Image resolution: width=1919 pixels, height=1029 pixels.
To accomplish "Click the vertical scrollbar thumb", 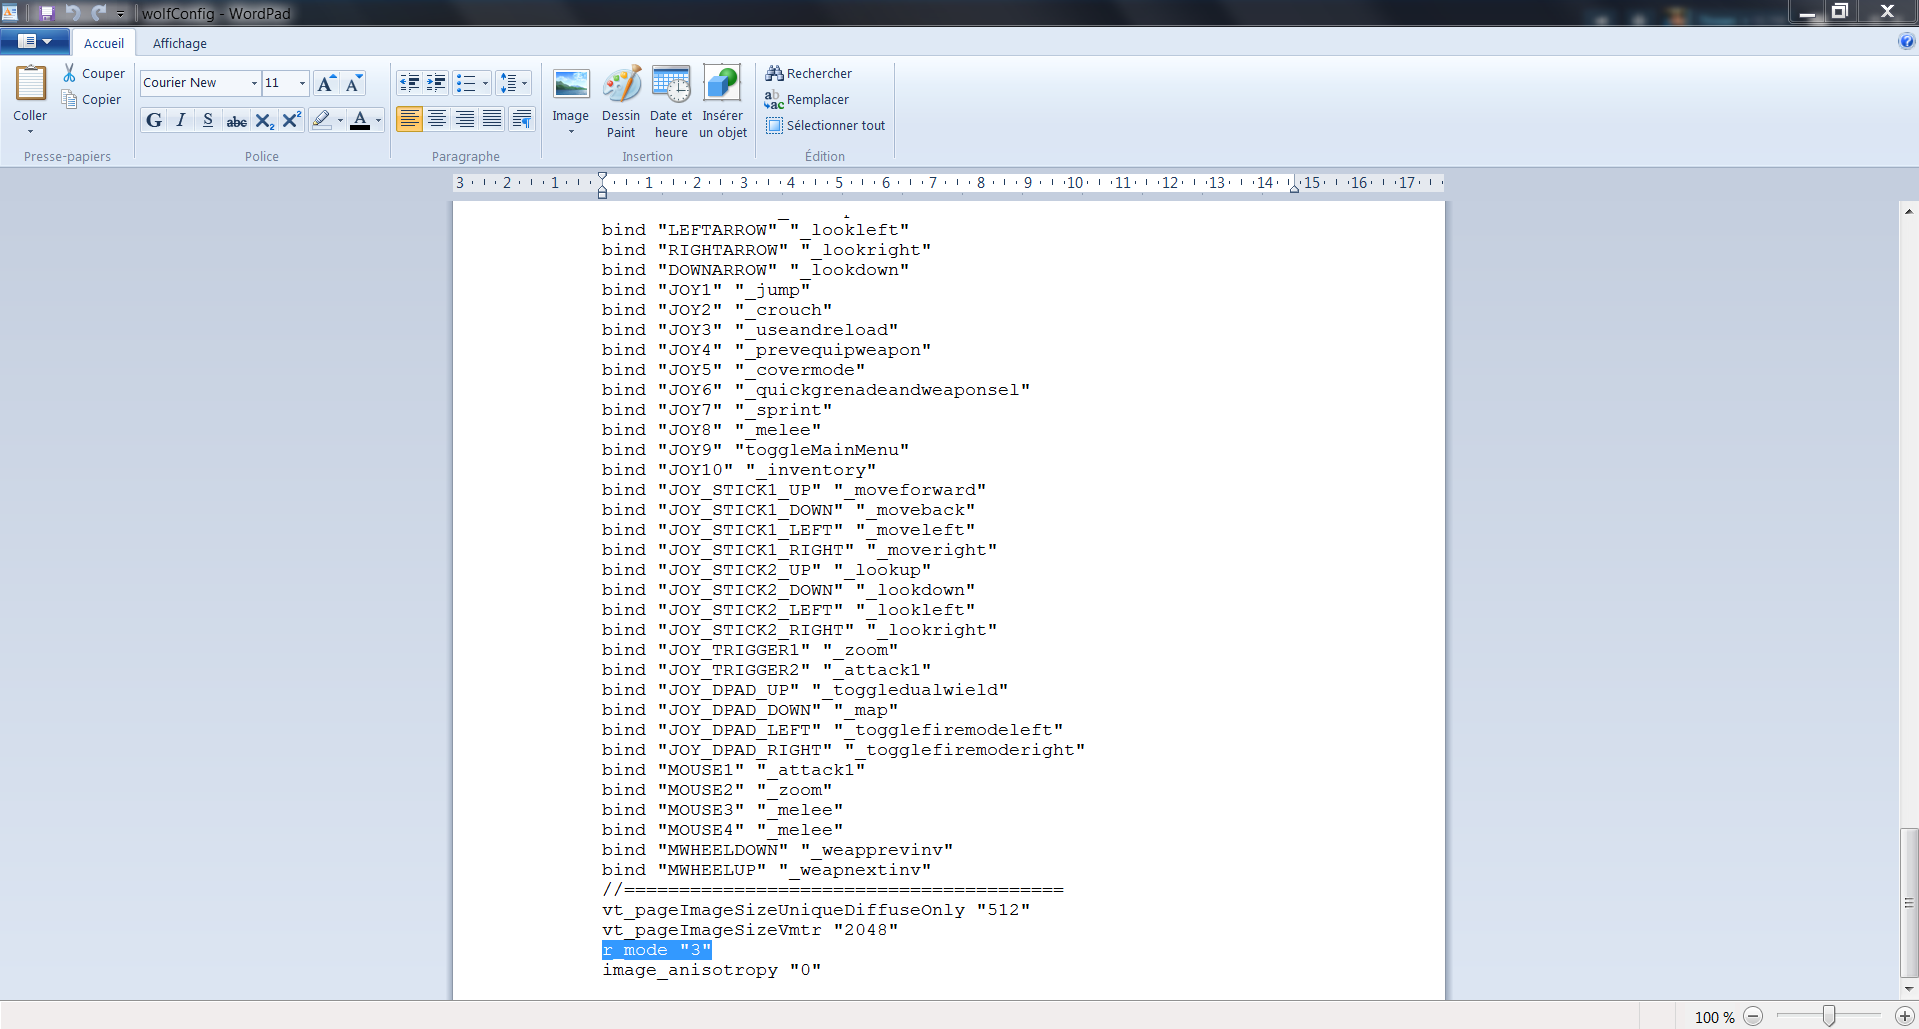I will click(1909, 902).
